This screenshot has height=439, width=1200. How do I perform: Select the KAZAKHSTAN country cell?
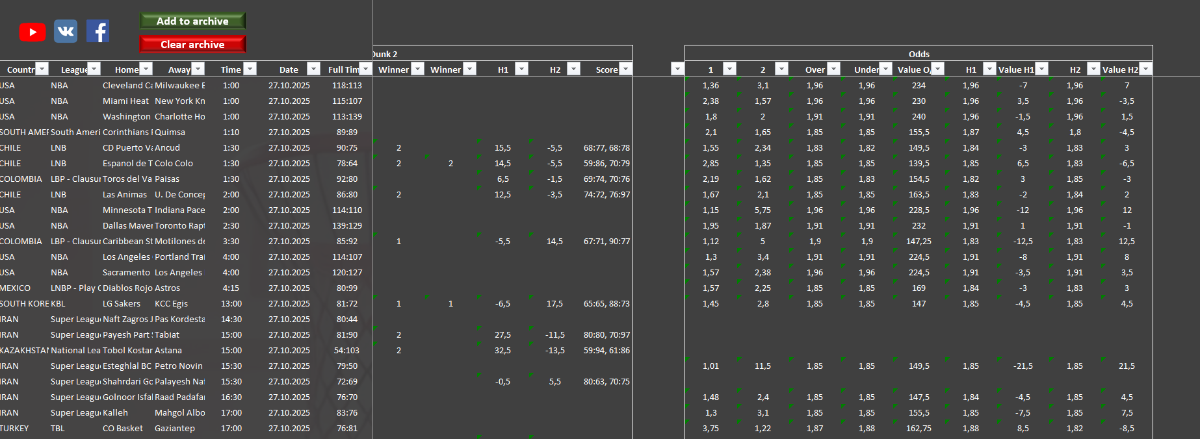pyautogui.click(x=22, y=350)
